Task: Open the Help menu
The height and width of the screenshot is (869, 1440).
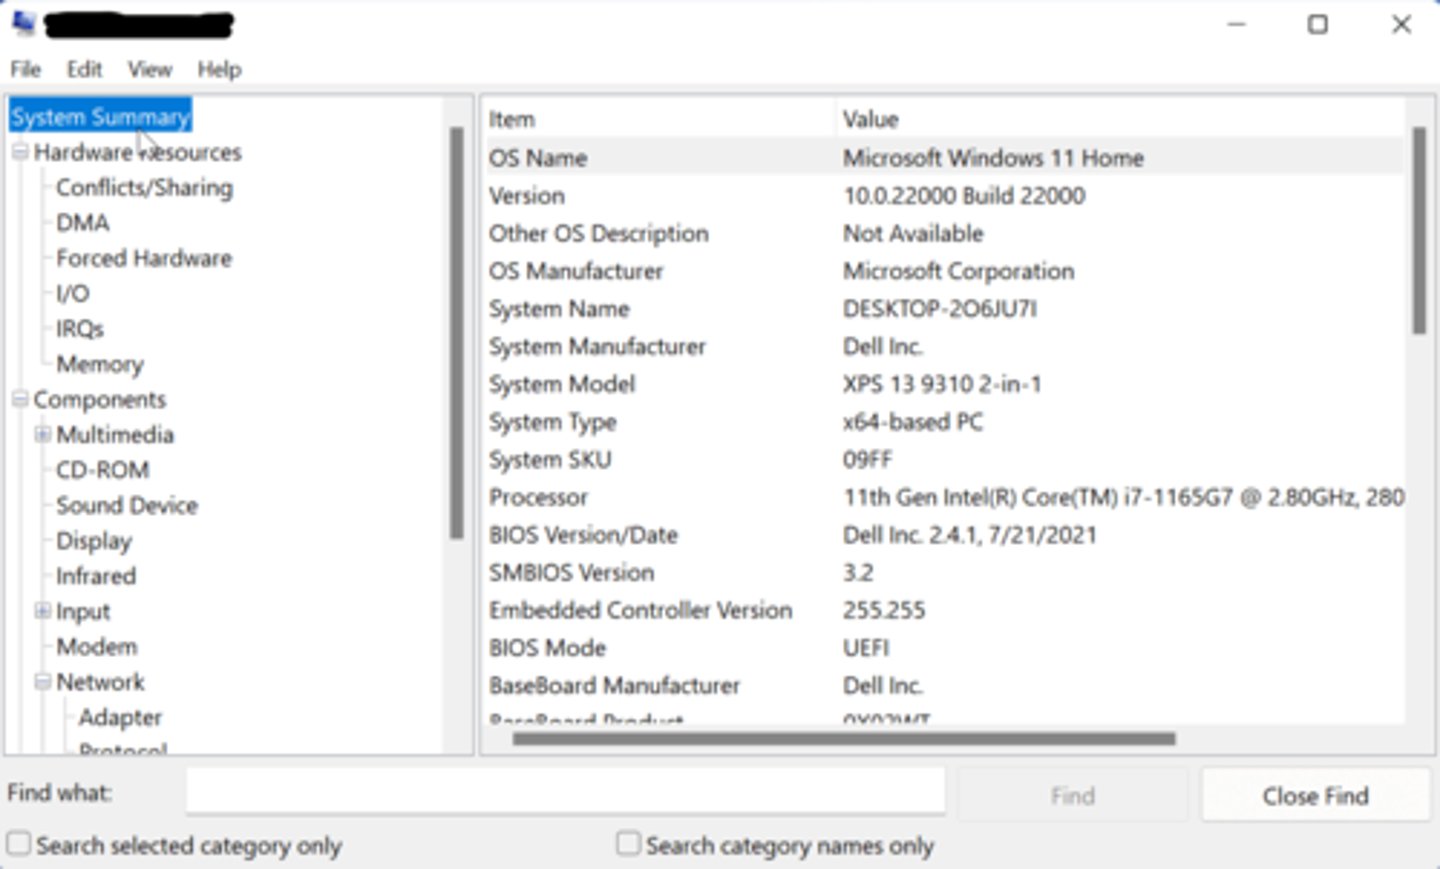Action: [x=219, y=69]
